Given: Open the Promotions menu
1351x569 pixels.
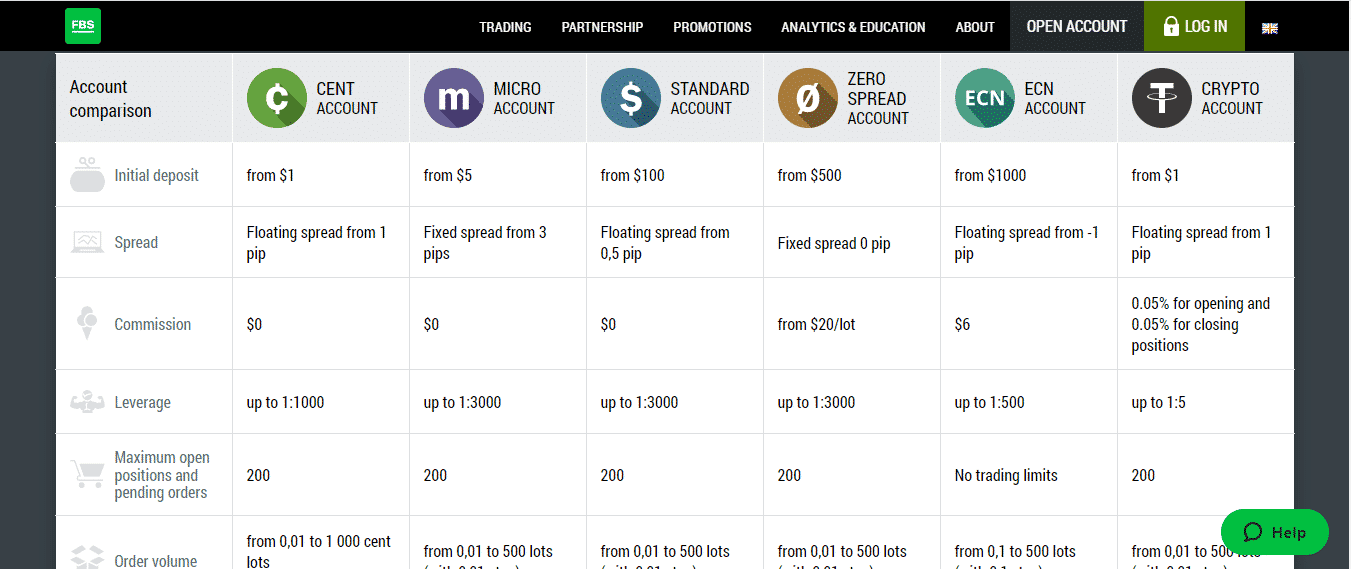Looking at the screenshot, I should [x=712, y=27].
